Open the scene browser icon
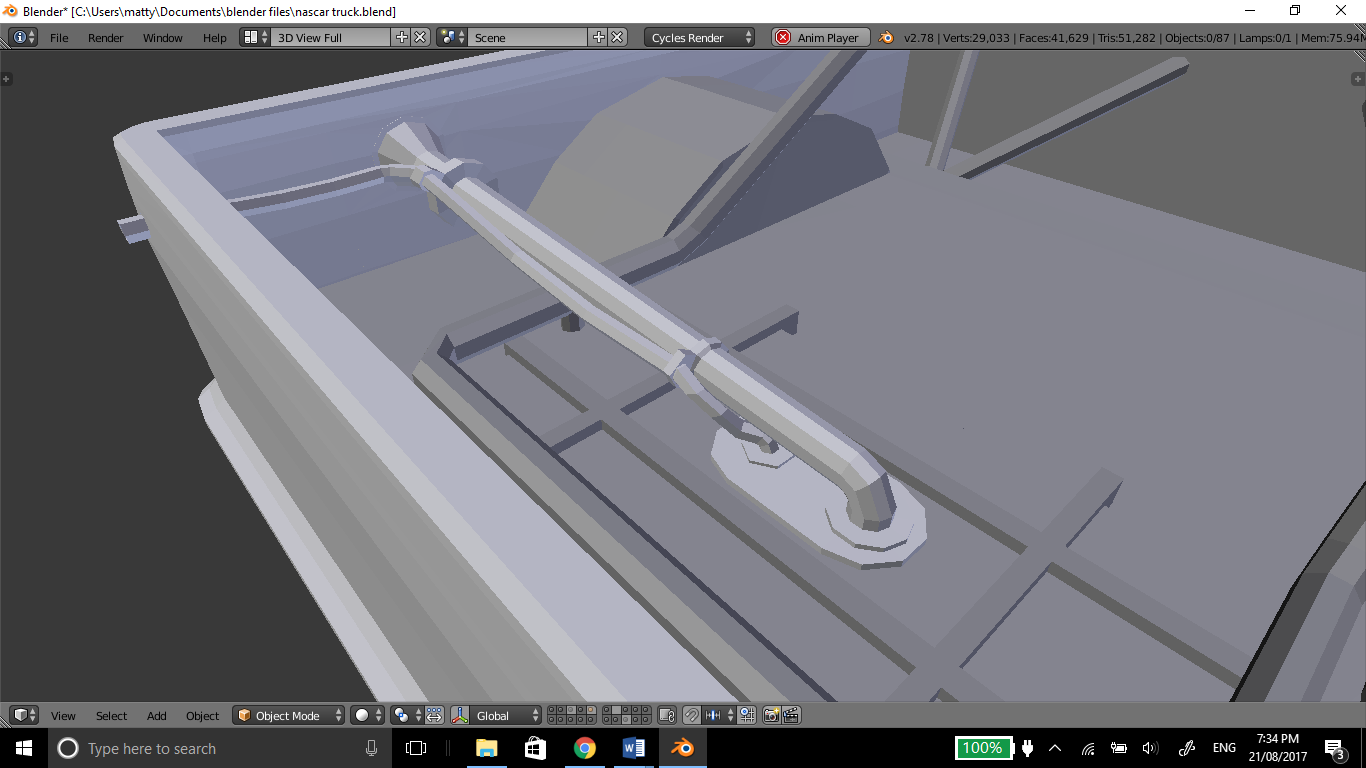This screenshot has width=1366, height=768. pos(452,37)
